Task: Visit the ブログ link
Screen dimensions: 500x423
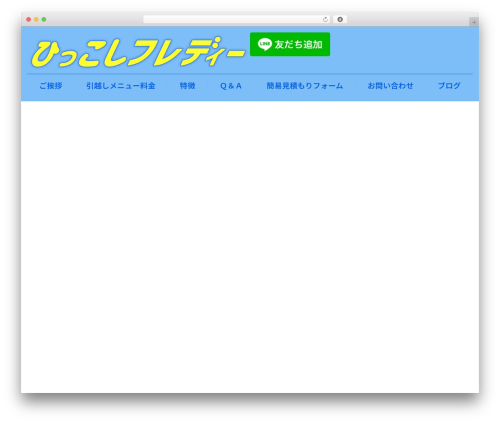Action: click(449, 86)
